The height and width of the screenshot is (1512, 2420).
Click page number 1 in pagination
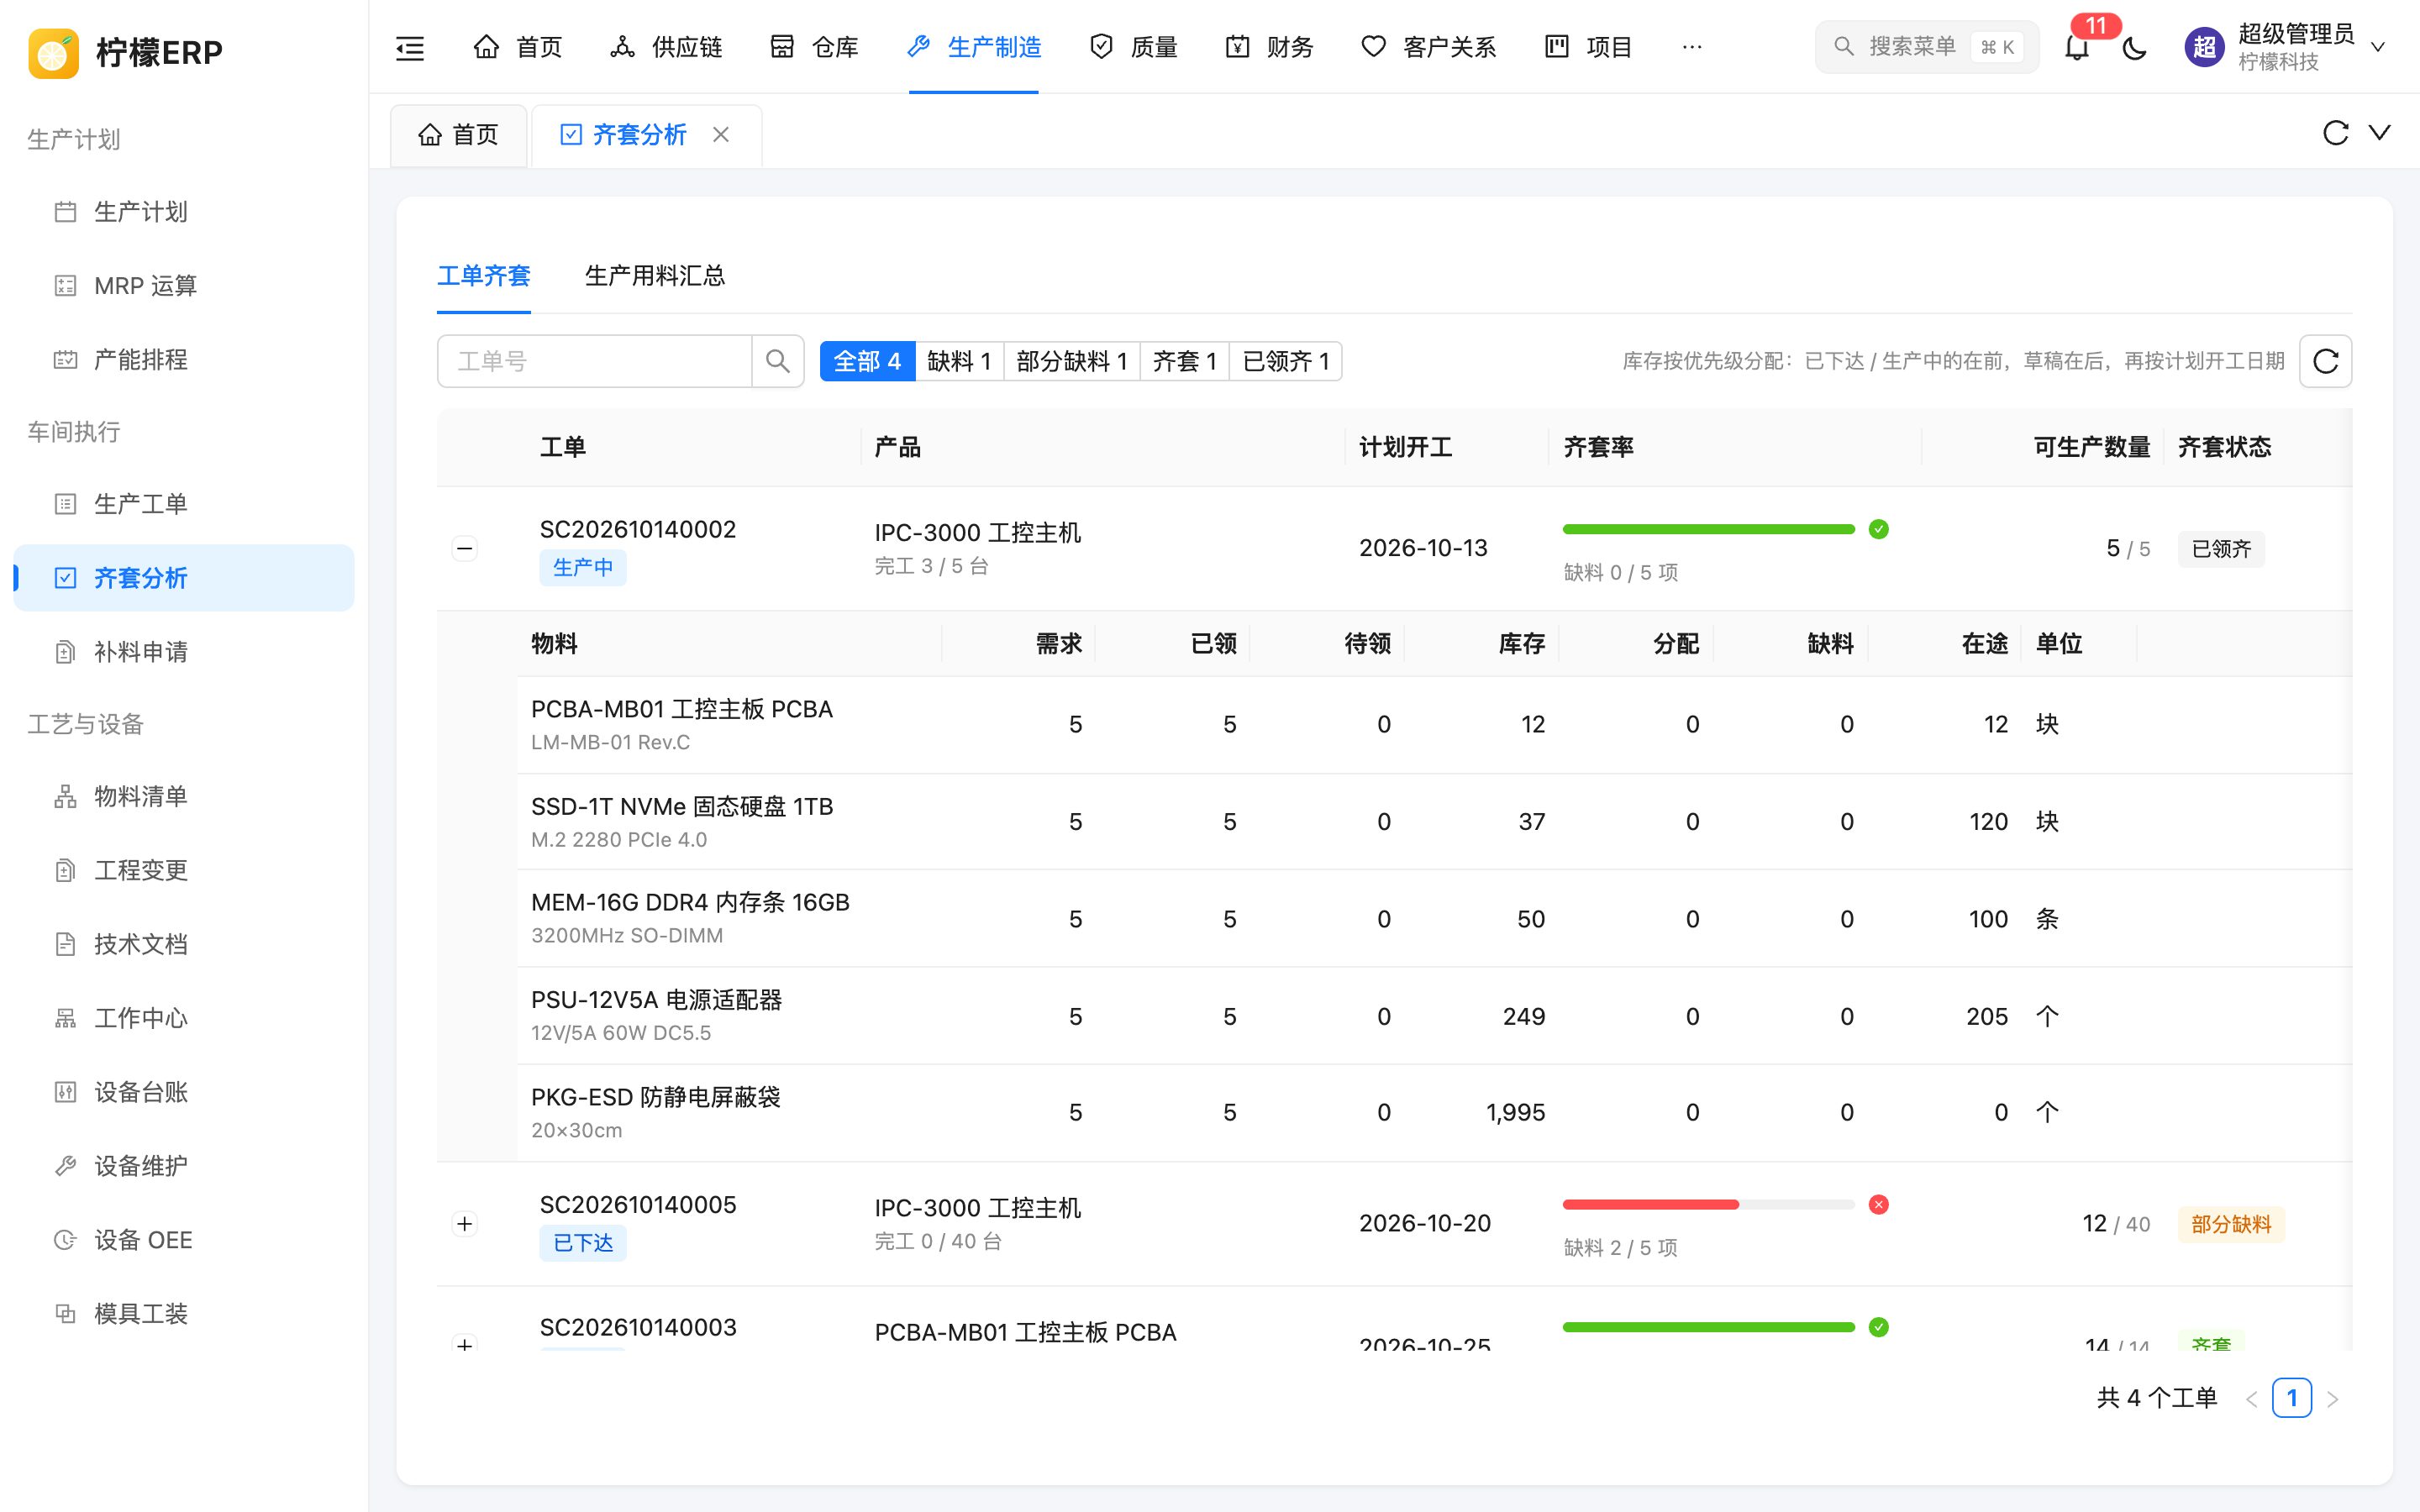[x=2291, y=1398]
